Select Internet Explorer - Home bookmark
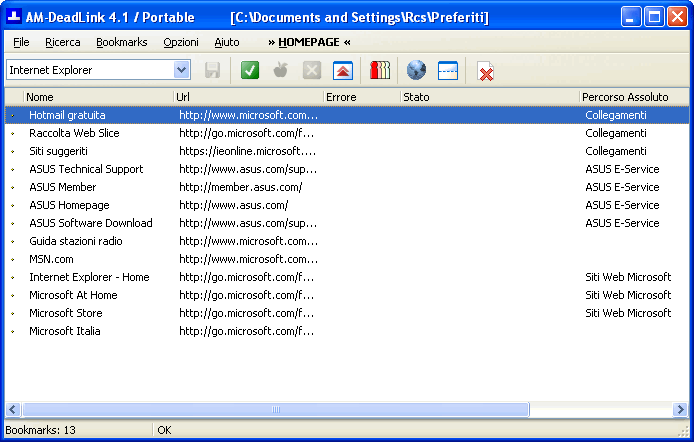The width and height of the screenshot is (694, 442). click(x=89, y=277)
